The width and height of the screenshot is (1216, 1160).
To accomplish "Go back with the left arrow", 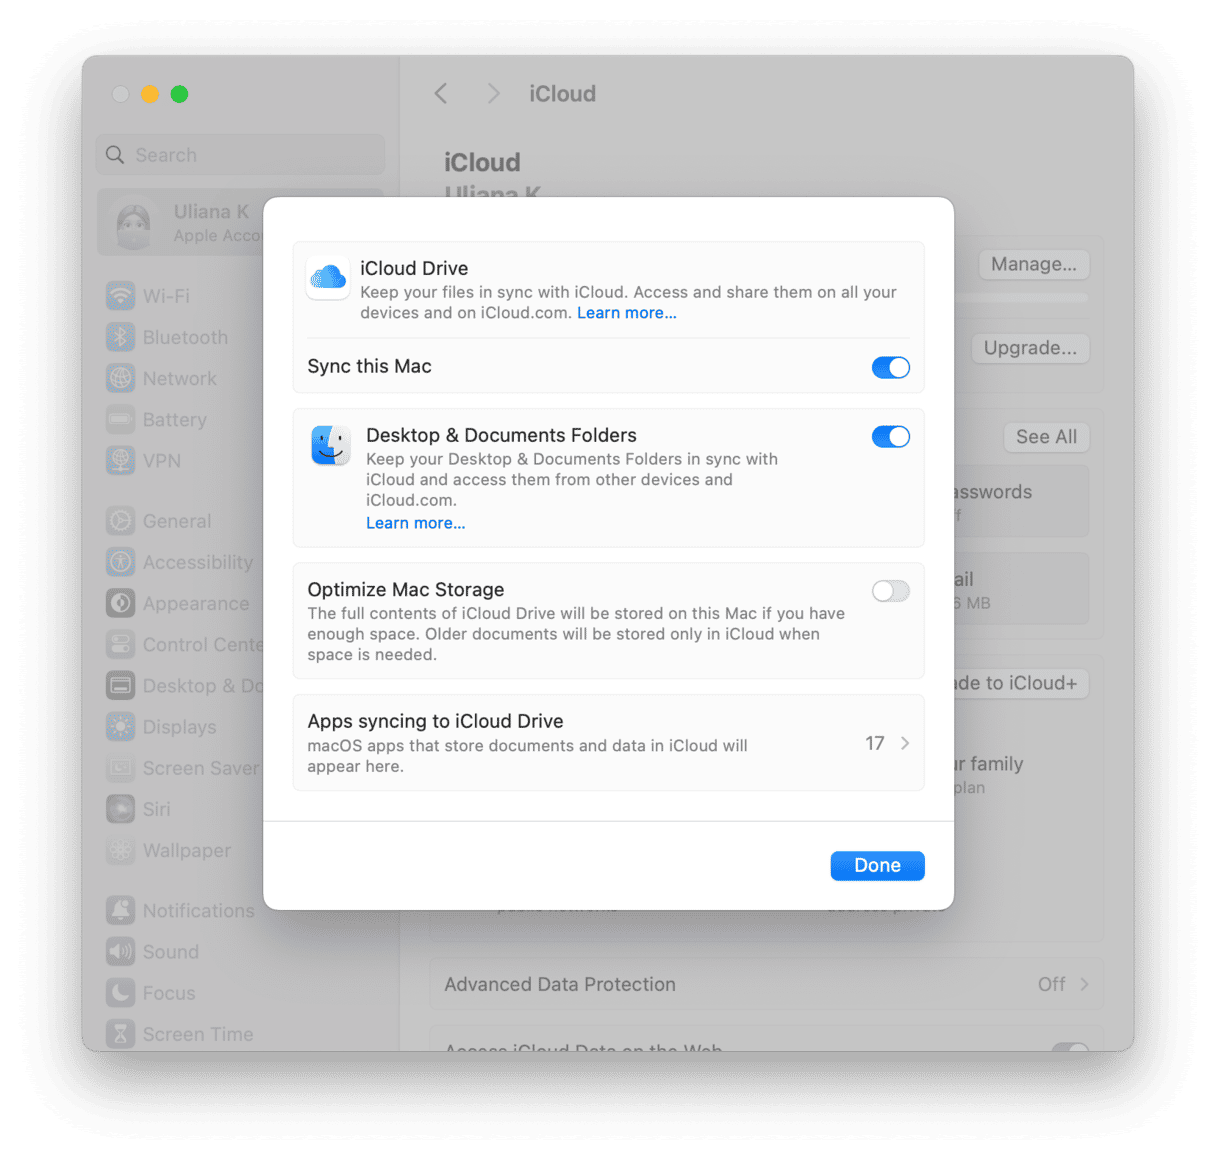I will pyautogui.click(x=441, y=93).
